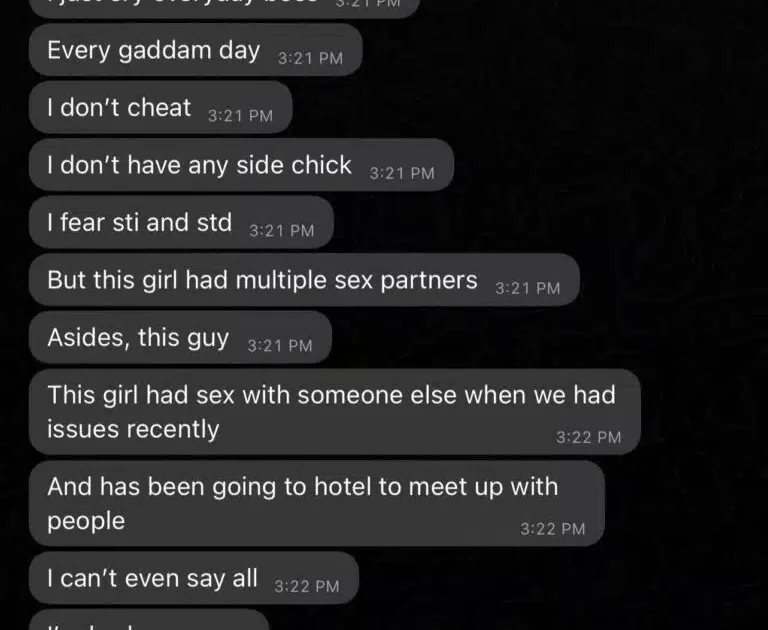Click timestamp on 'I fear sti and std'

coord(282,231)
